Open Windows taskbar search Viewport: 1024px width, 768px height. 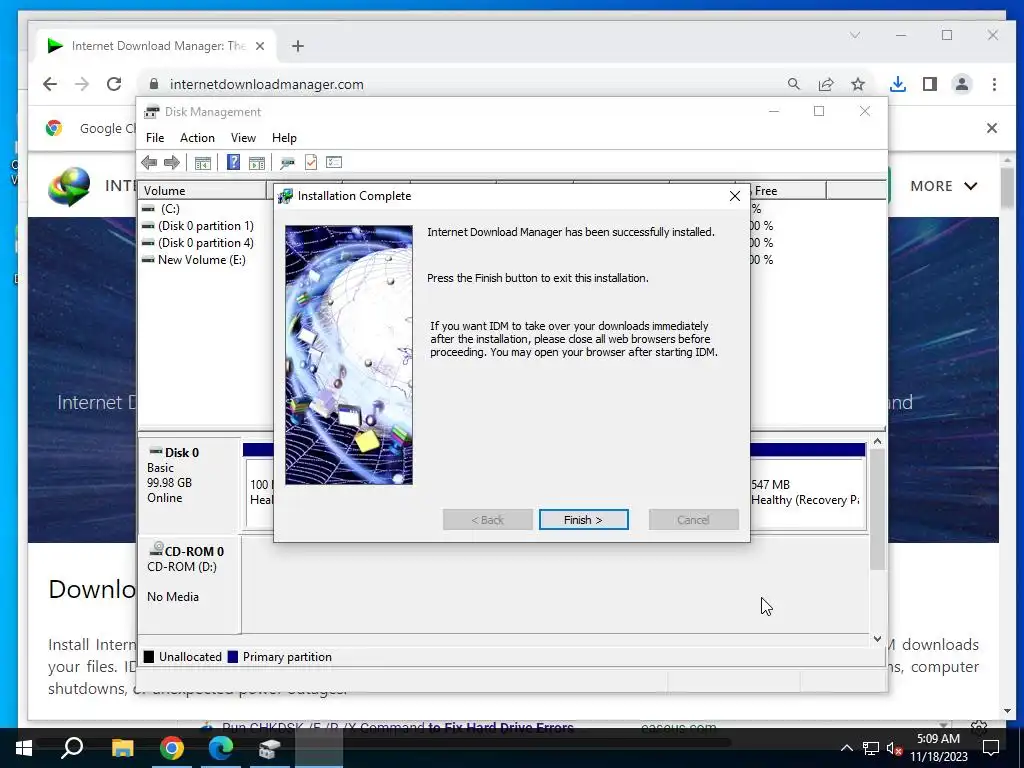point(72,748)
